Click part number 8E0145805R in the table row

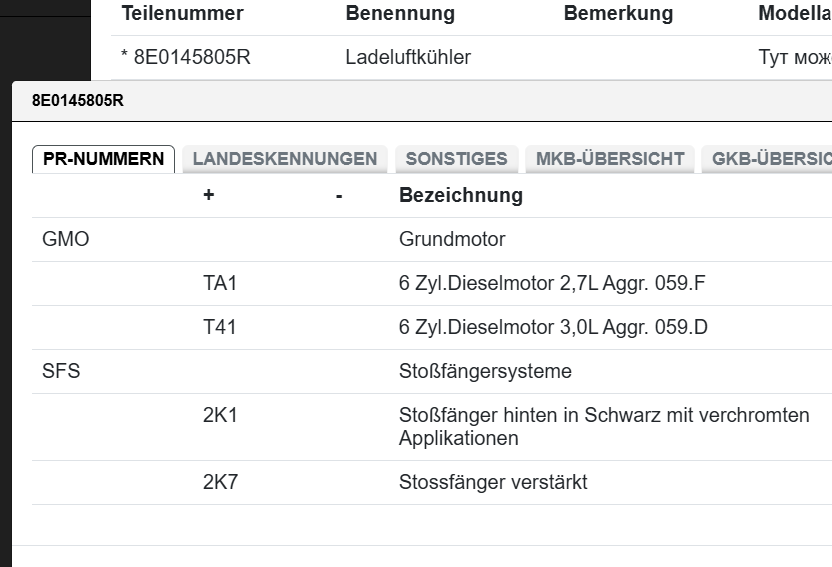191,58
